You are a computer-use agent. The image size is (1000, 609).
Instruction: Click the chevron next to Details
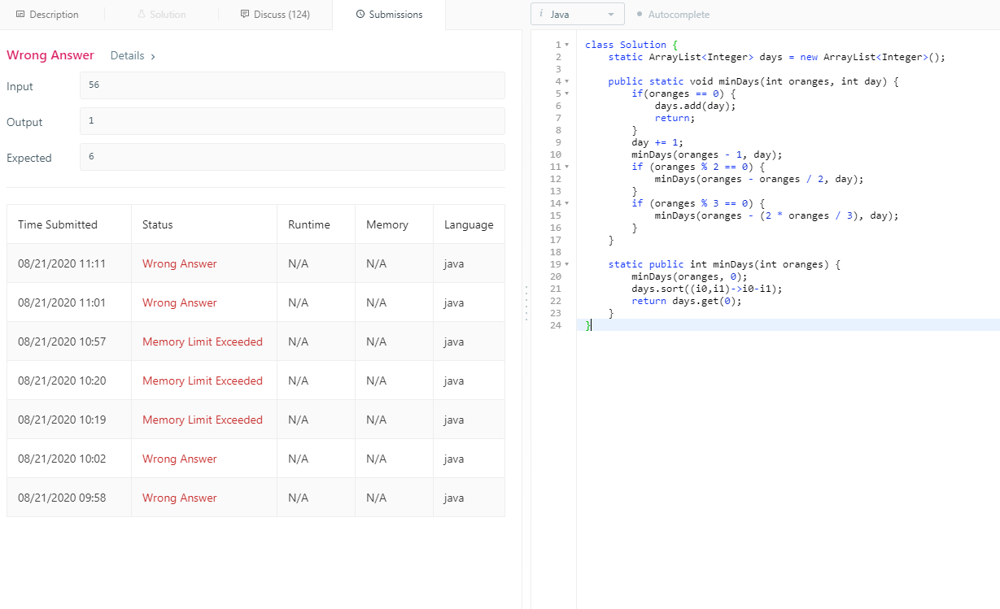tap(153, 57)
